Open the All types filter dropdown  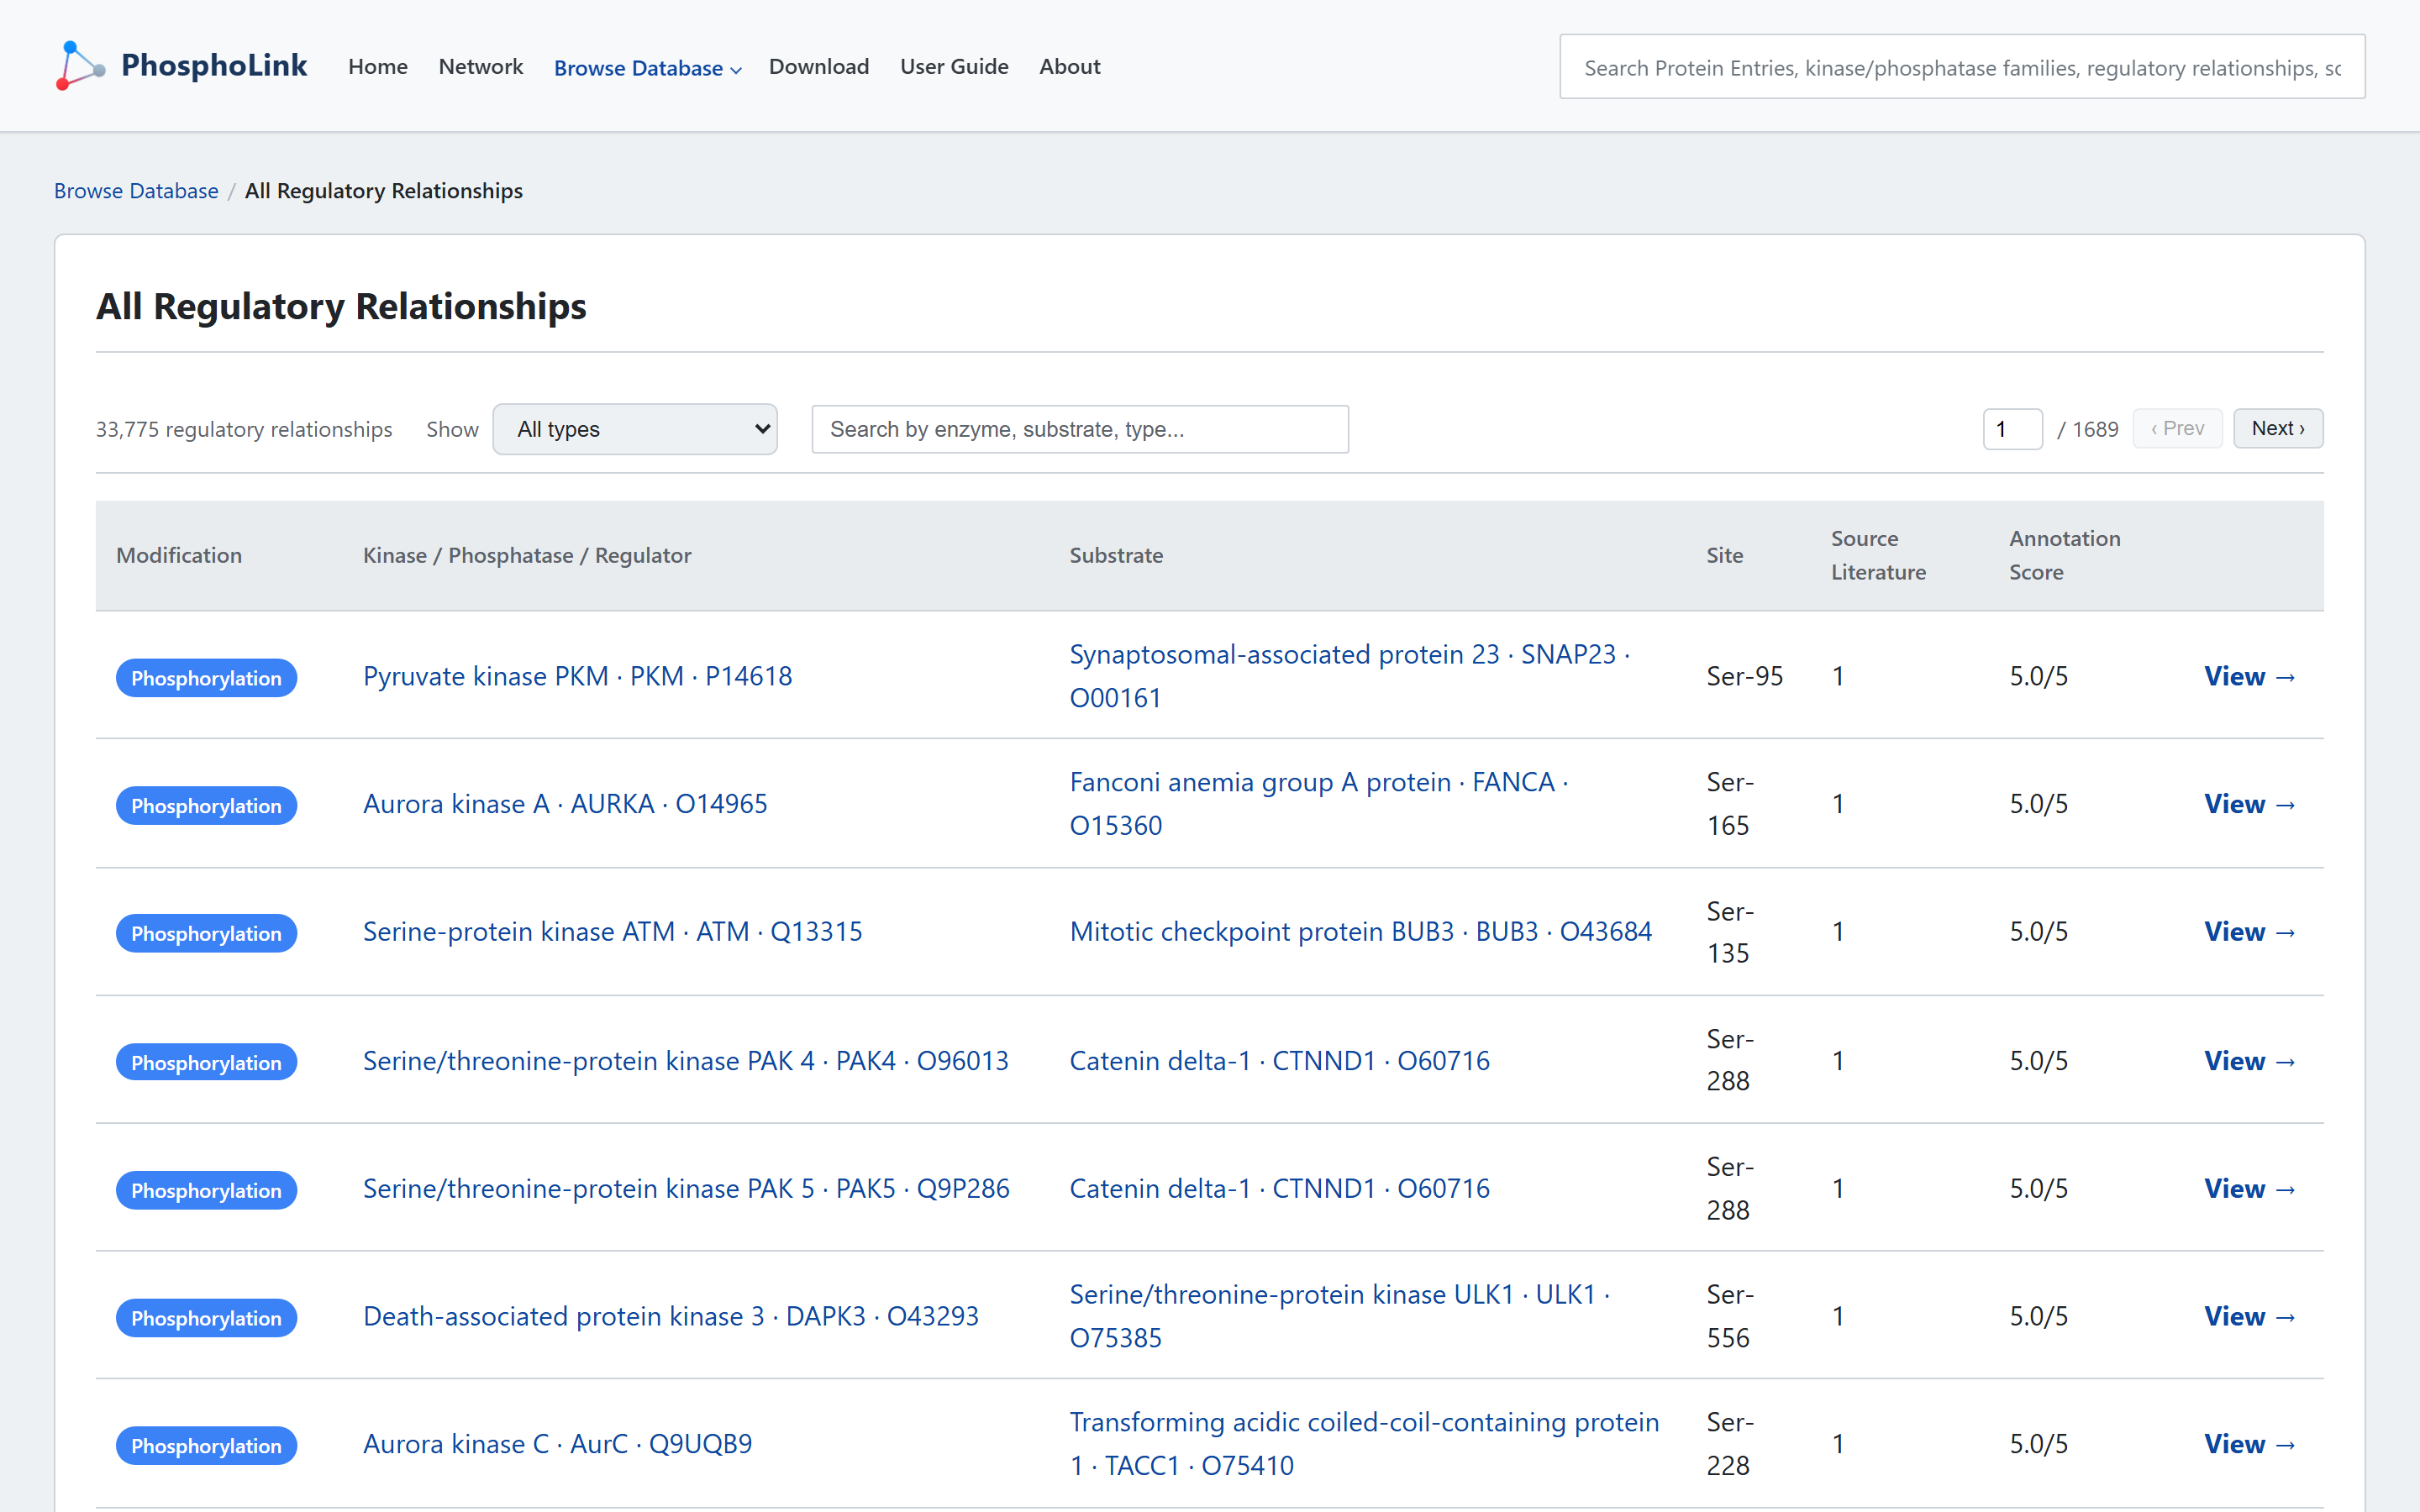tap(635, 429)
